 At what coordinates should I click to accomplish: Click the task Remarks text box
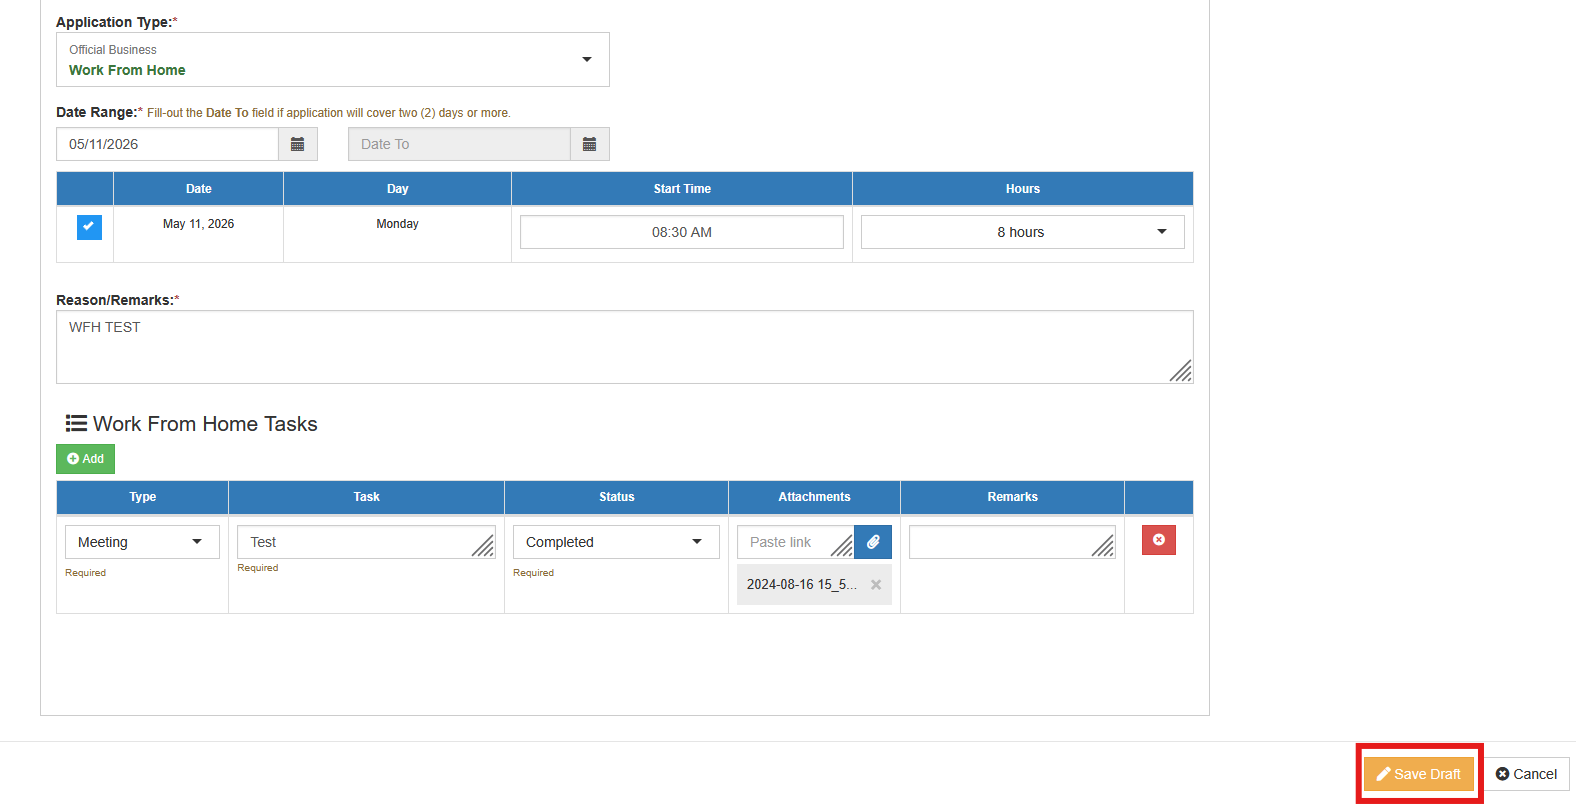click(x=1012, y=542)
